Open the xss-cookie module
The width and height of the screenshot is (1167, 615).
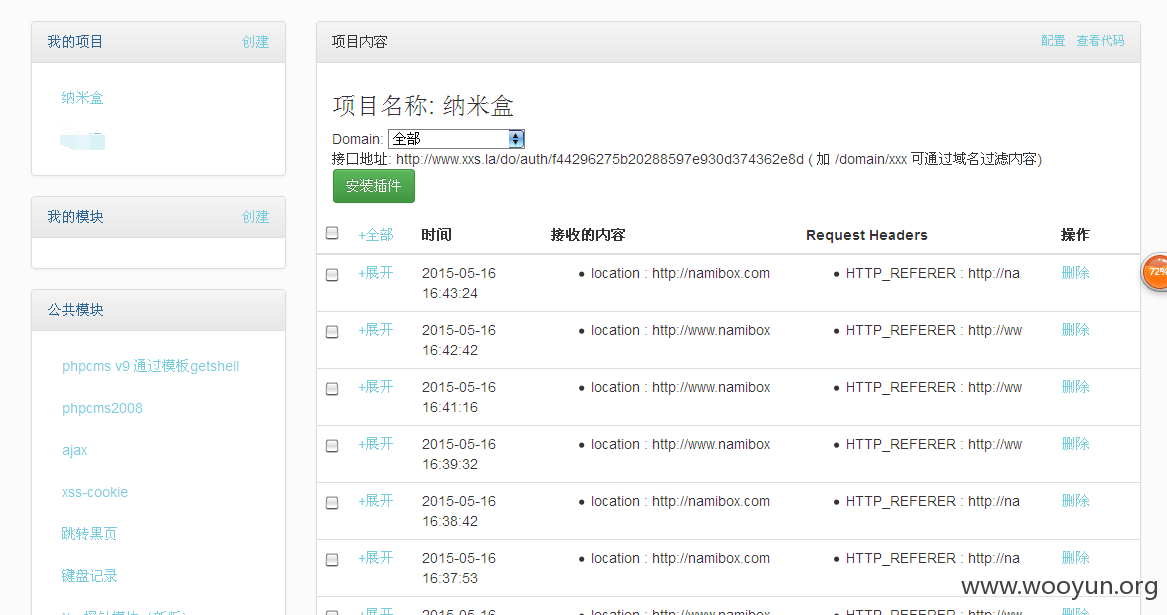(x=95, y=492)
